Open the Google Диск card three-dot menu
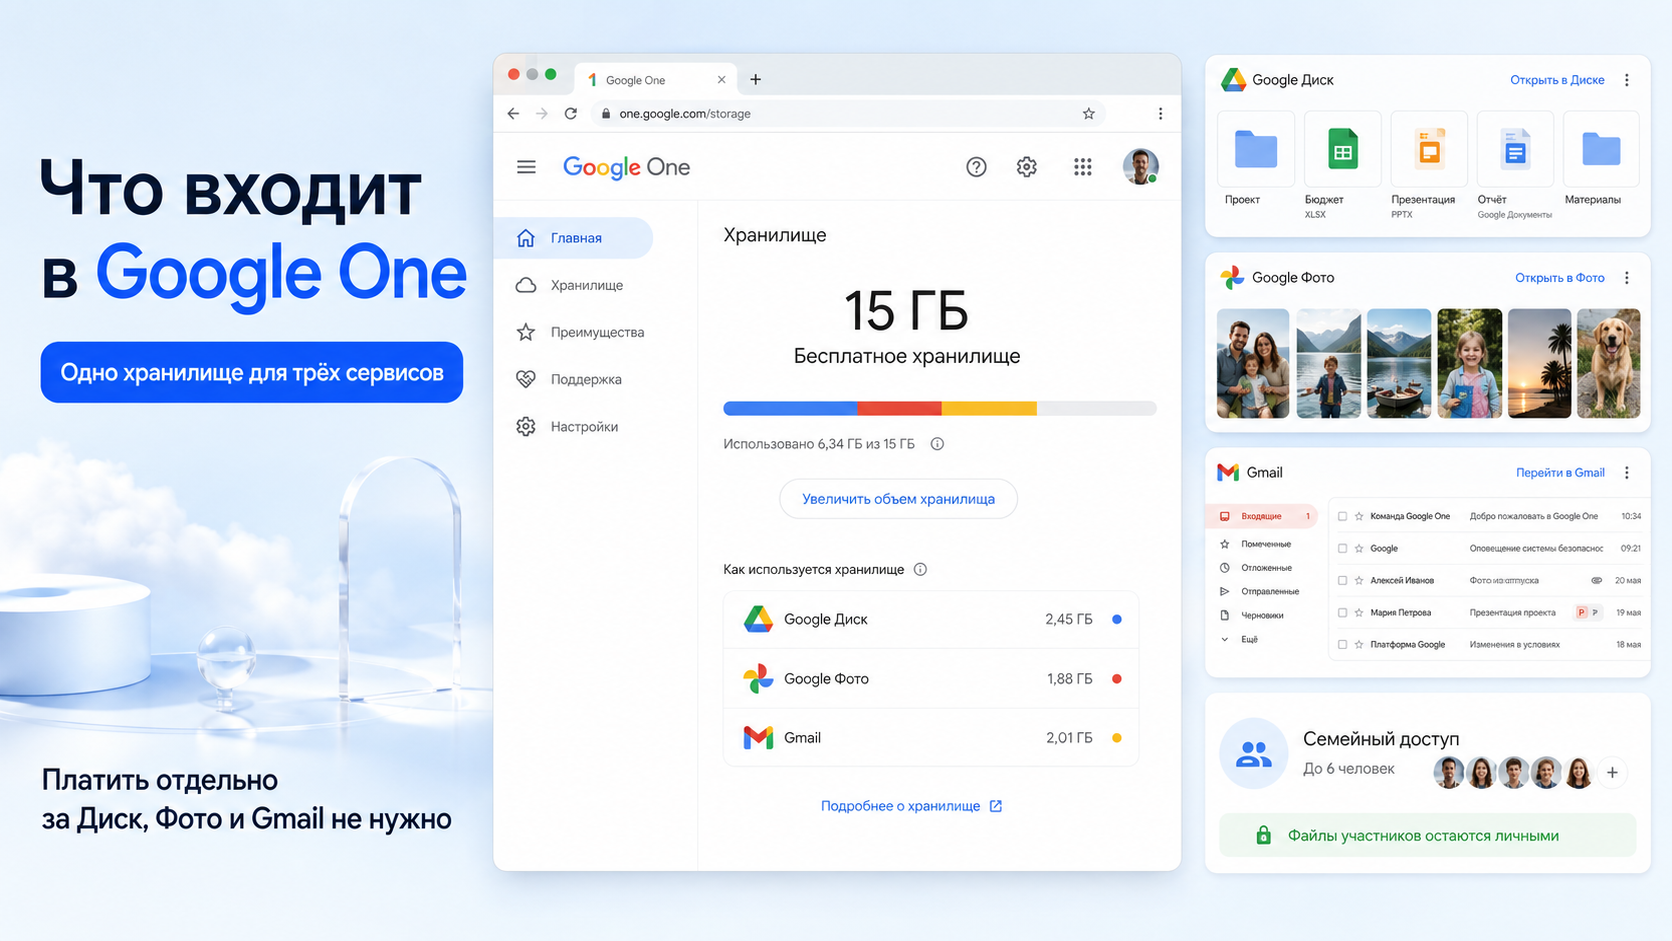This screenshot has height=941, width=1672. click(1627, 80)
